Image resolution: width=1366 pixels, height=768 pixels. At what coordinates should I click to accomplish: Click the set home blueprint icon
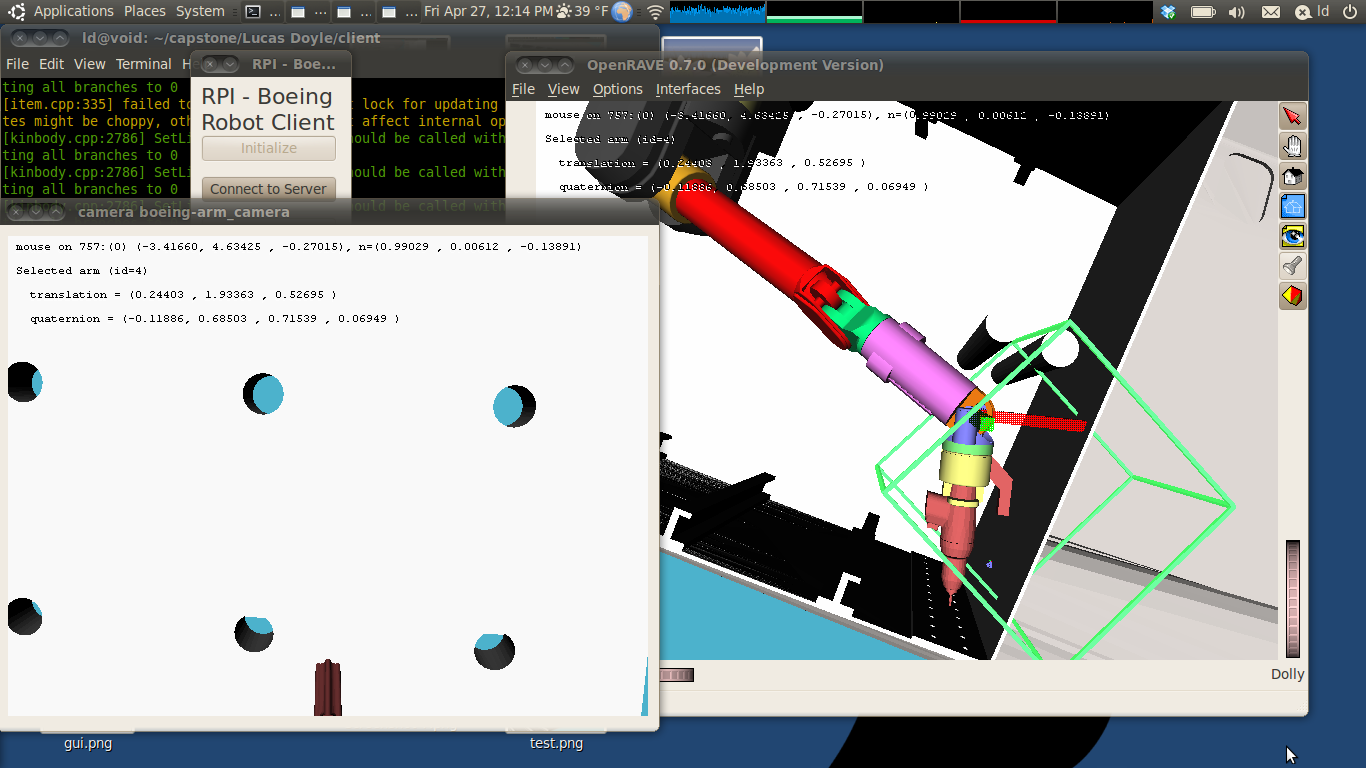tap(1293, 207)
